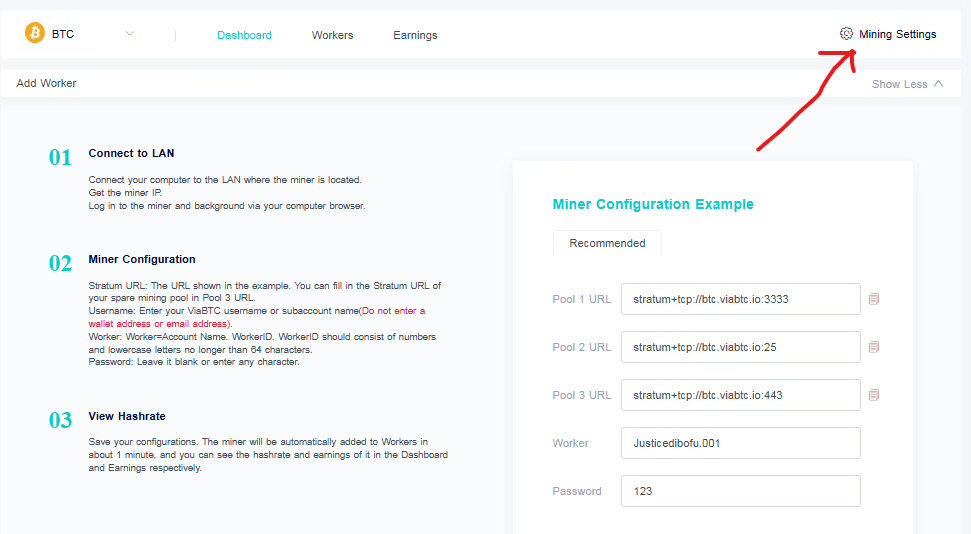Copy the Pool 3 URL
The image size is (971, 534).
click(874, 395)
